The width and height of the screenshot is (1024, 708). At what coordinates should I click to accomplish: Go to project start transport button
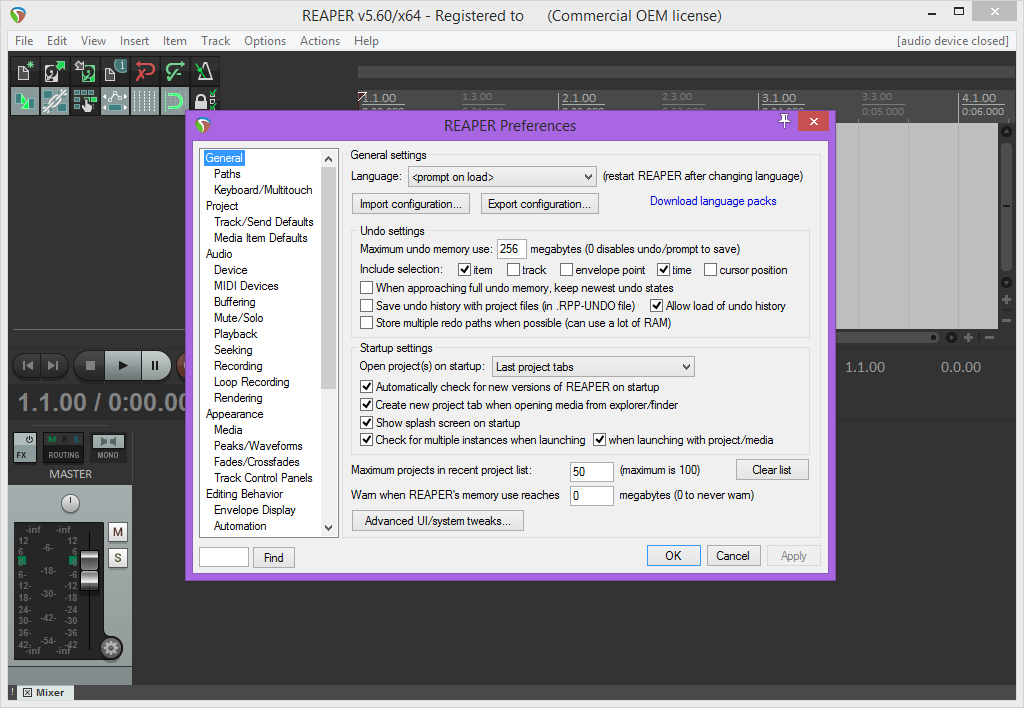click(x=27, y=366)
